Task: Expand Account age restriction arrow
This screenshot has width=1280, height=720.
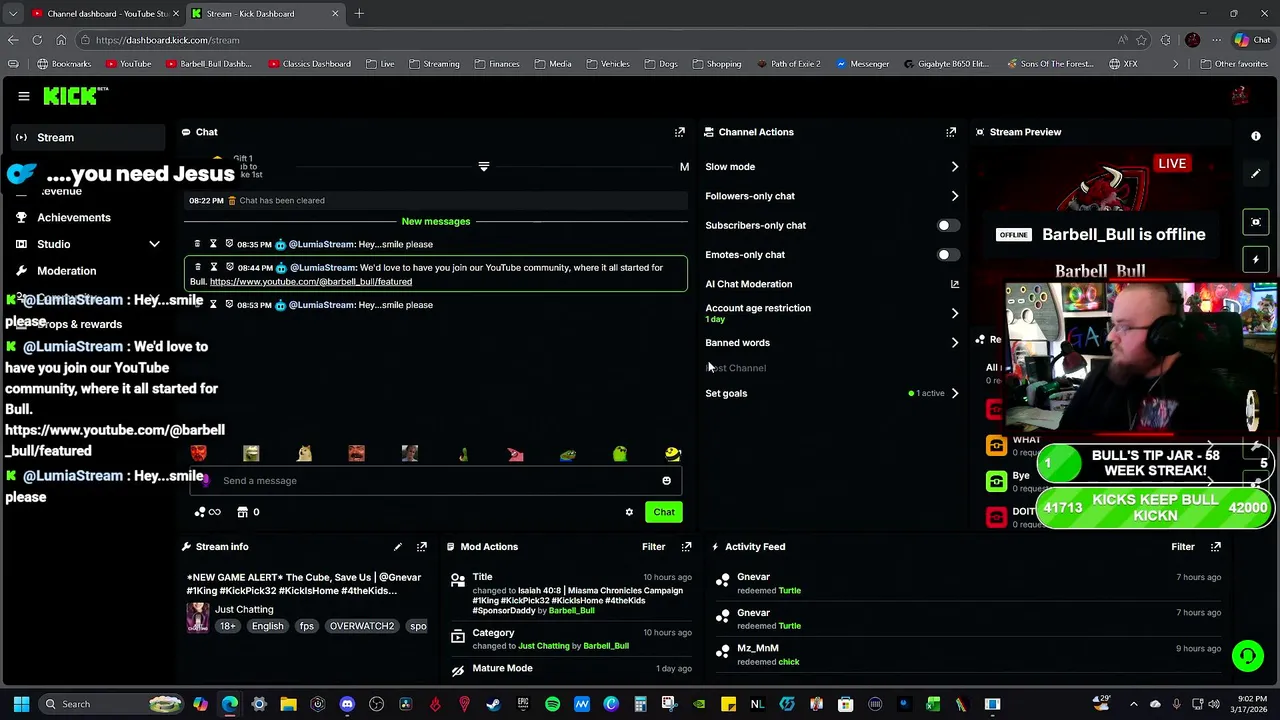Action: click(954, 313)
